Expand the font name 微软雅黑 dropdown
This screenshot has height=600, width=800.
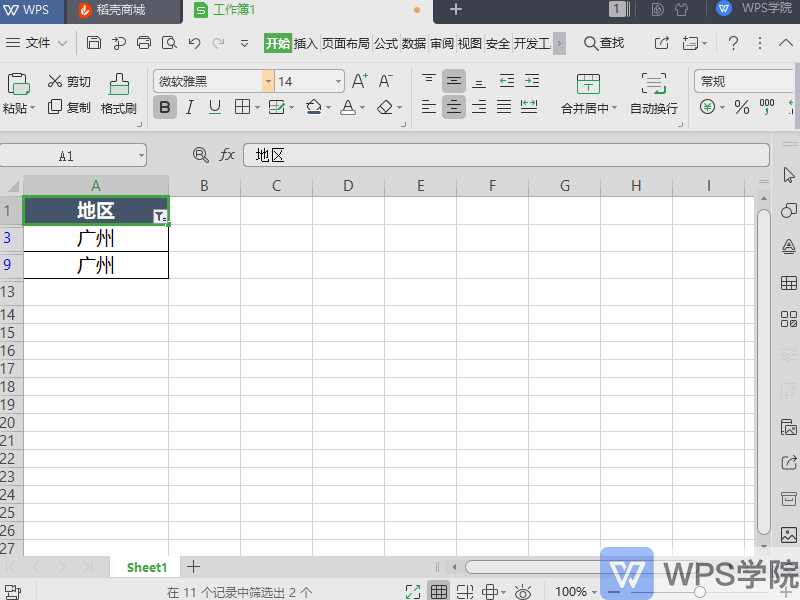pyautogui.click(x=268, y=81)
